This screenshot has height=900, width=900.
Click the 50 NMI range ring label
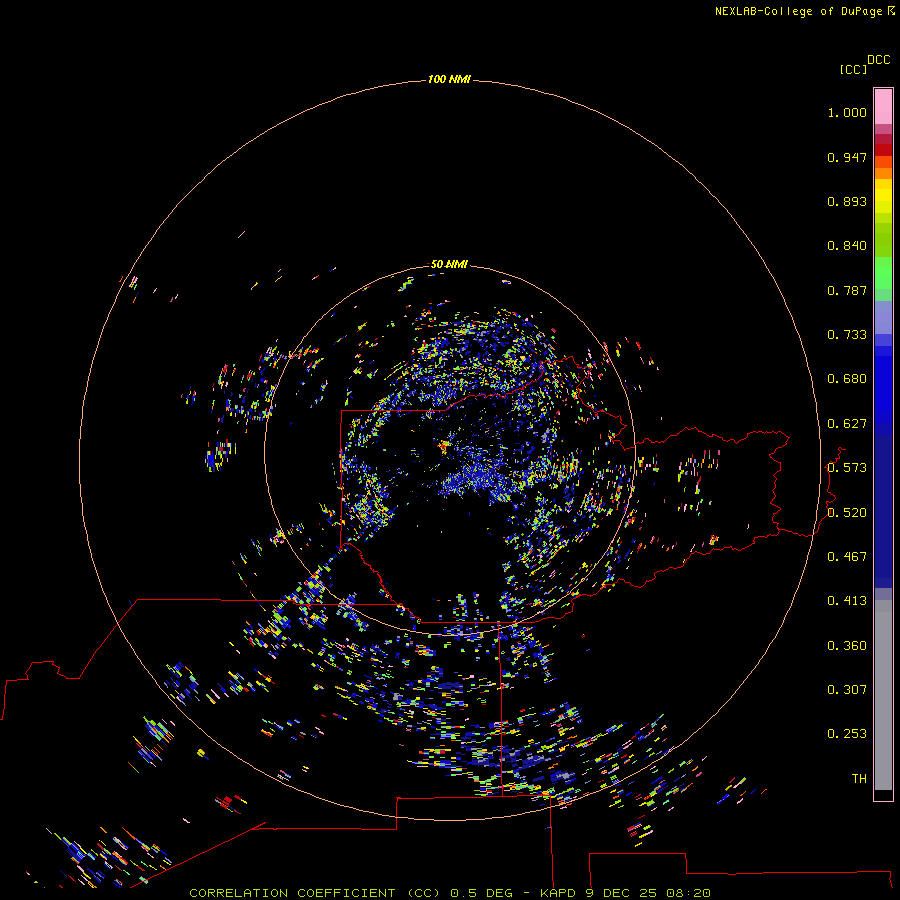click(x=449, y=264)
